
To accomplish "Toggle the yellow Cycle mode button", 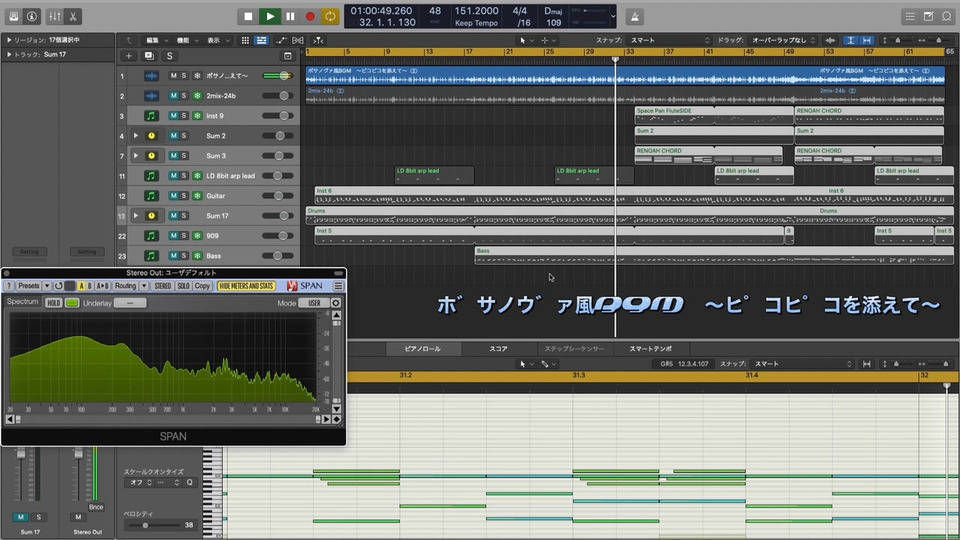I will [330, 17].
